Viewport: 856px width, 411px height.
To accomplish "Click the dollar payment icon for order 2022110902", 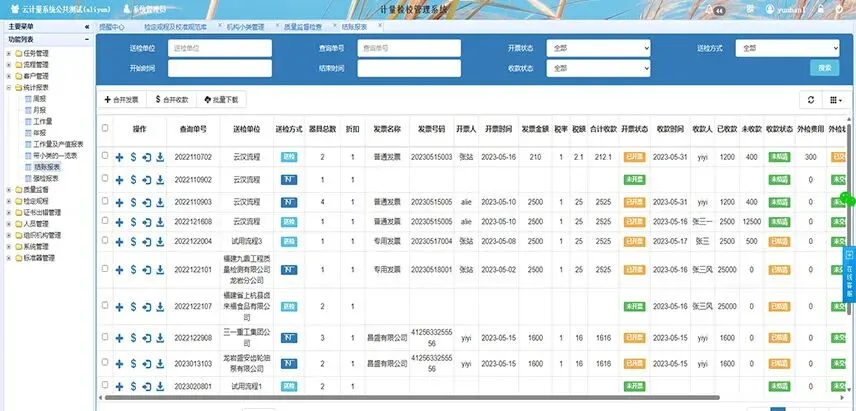I will (133, 180).
